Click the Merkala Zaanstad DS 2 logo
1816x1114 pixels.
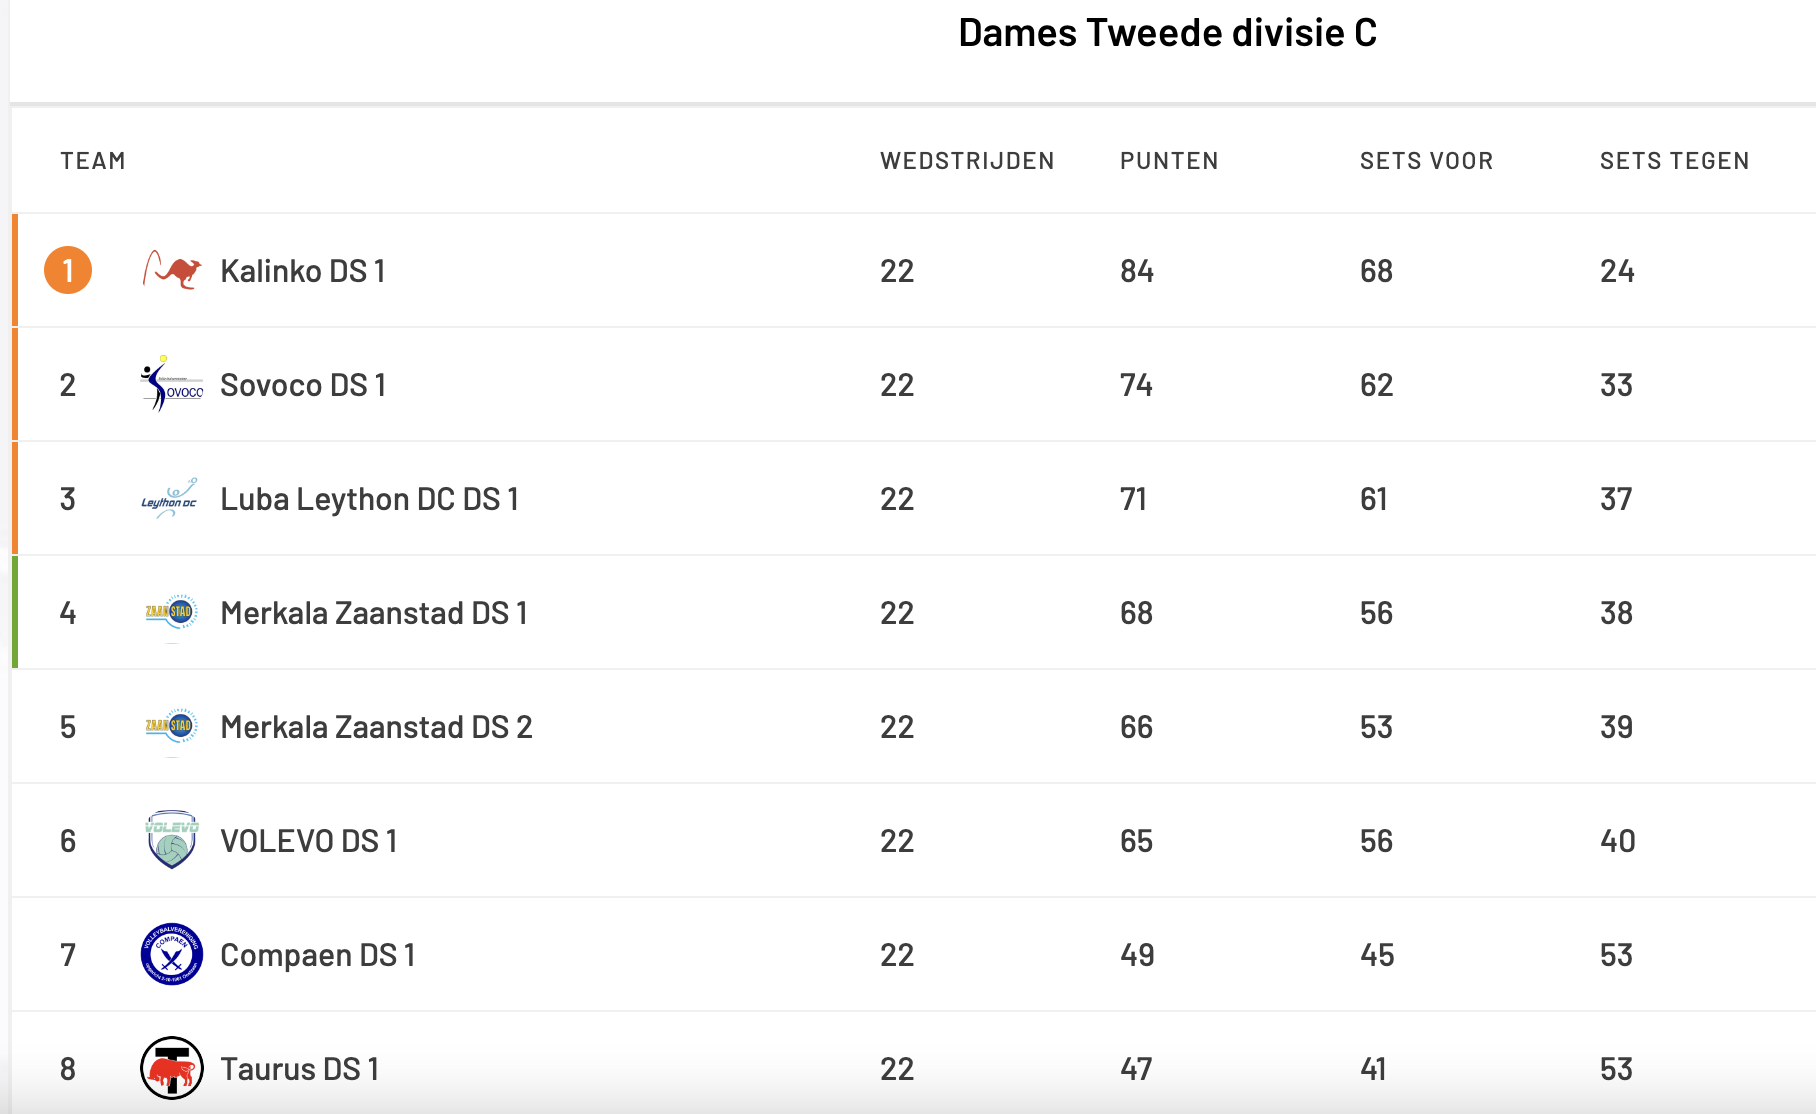[172, 726]
